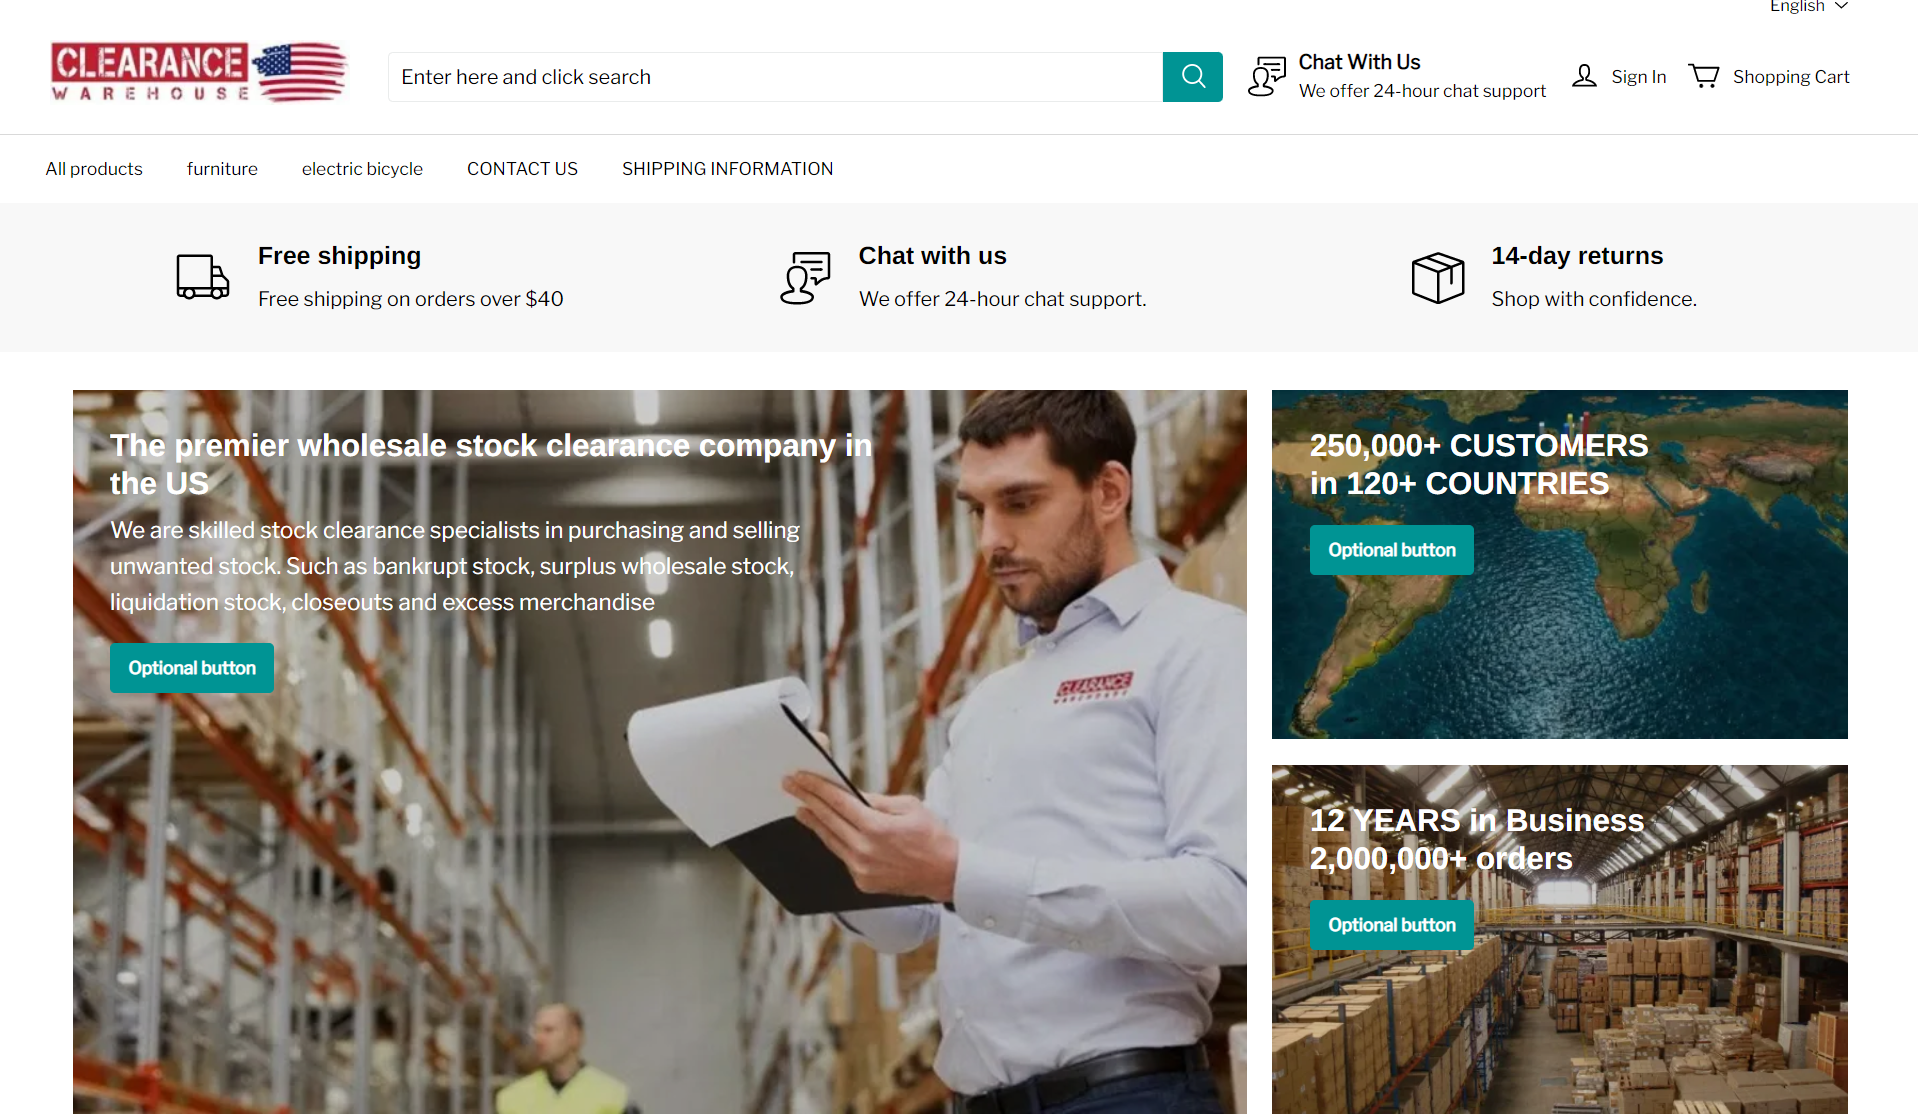This screenshot has height=1115, width=1918.
Task: Click the teal search magnifier button
Action: tap(1192, 77)
